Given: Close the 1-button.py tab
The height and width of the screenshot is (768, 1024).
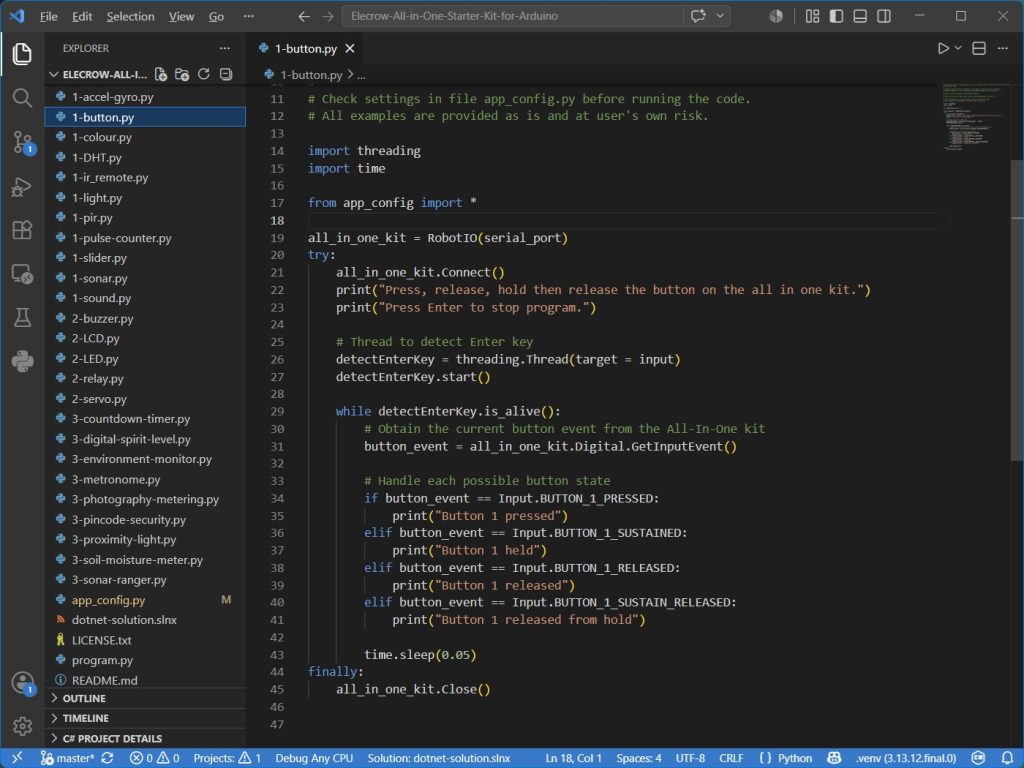Looking at the screenshot, I should 350,48.
